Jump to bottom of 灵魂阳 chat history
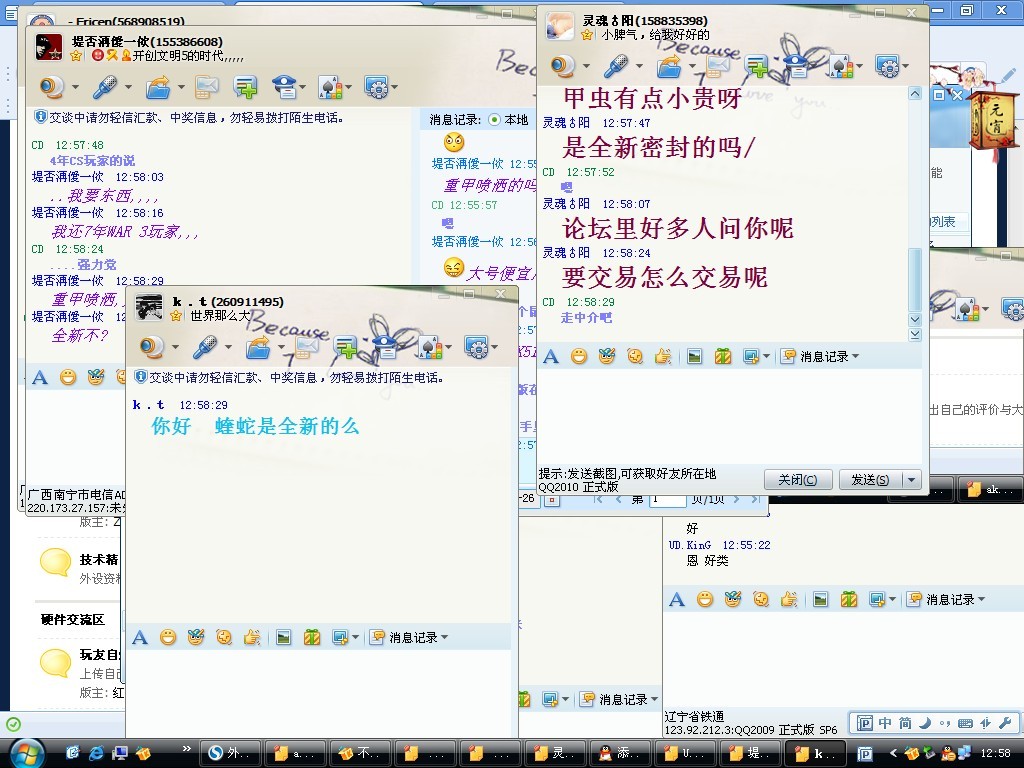The height and width of the screenshot is (768, 1024). pyautogui.click(x=915, y=334)
